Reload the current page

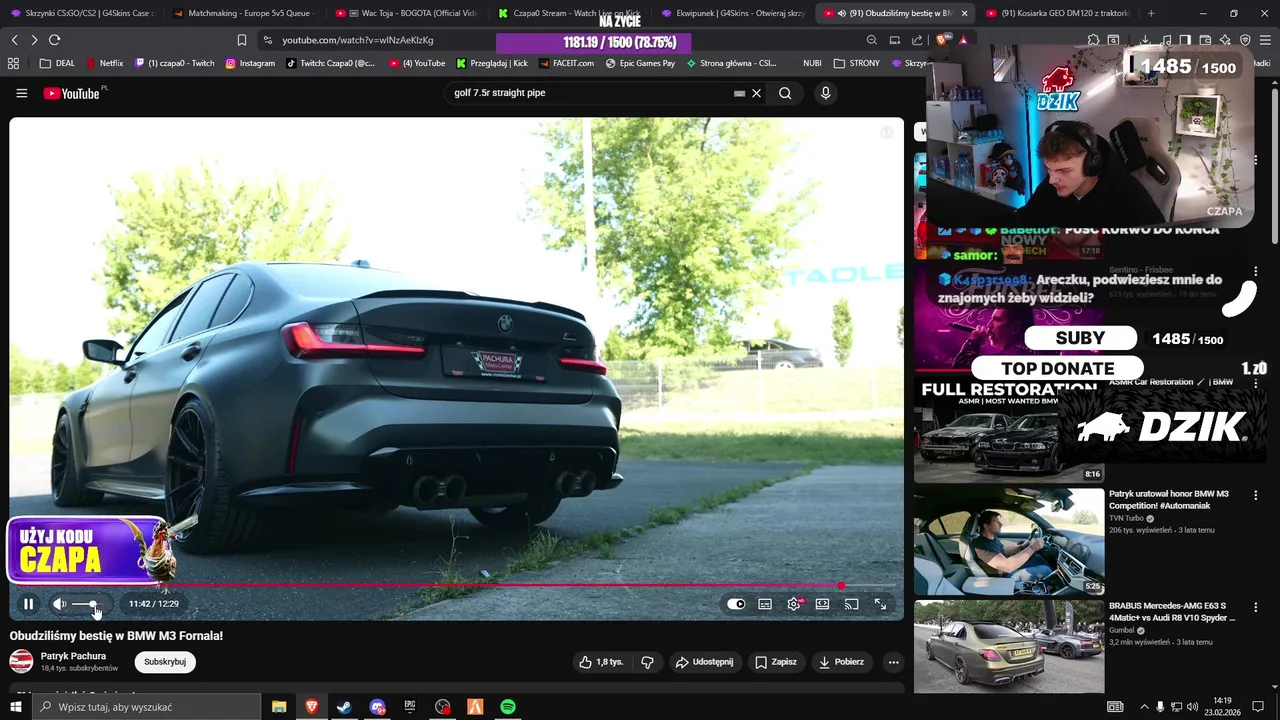click(x=54, y=40)
